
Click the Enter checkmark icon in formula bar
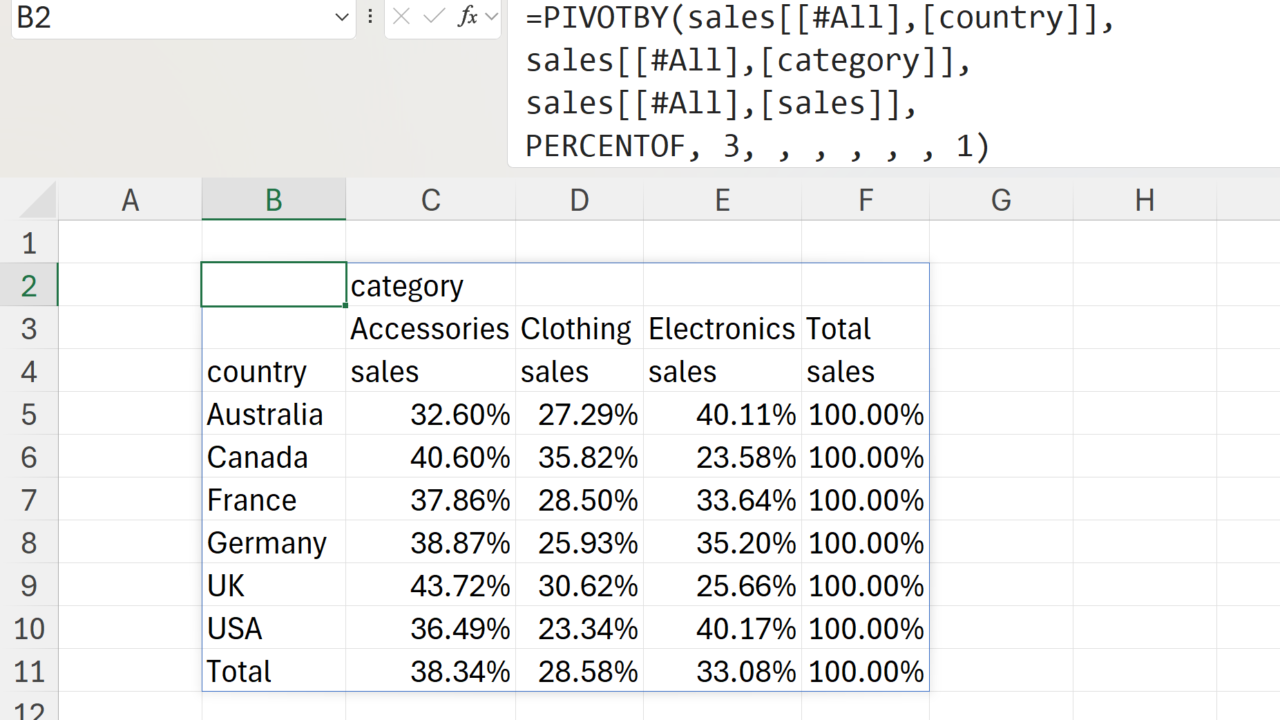coord(434,17)
